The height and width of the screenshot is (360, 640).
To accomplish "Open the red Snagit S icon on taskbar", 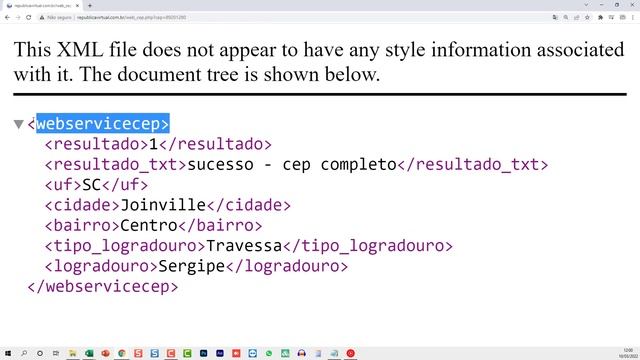I will 138,353.
